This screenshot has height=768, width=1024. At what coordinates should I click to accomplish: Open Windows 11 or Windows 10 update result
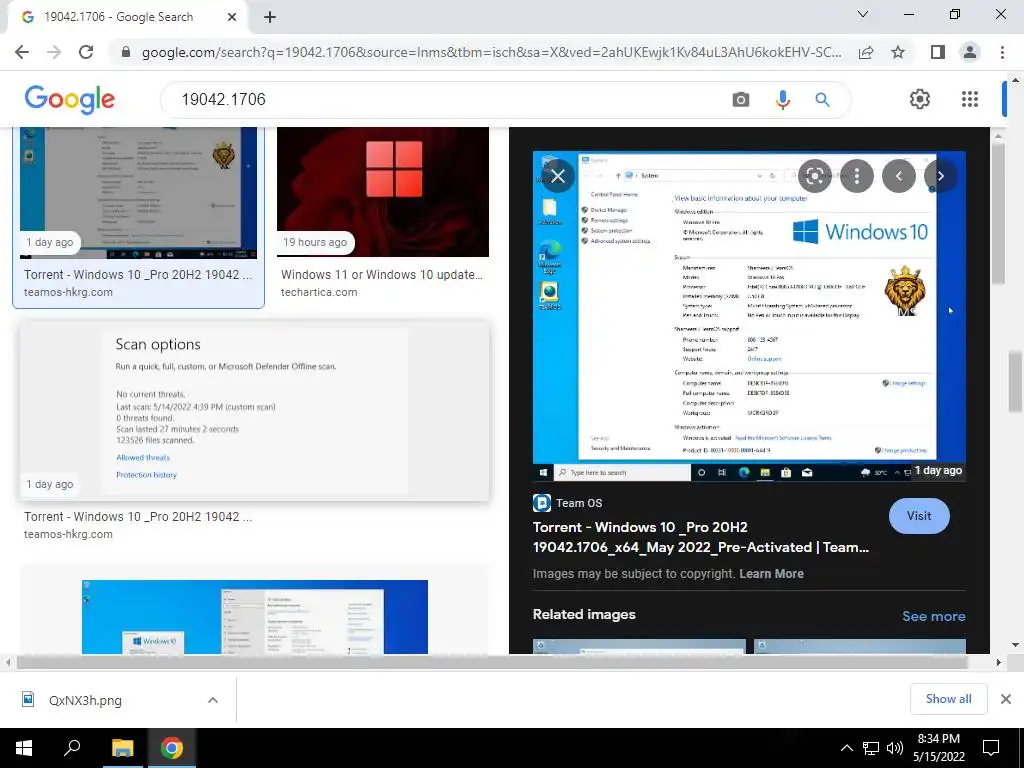pos(381,274)
